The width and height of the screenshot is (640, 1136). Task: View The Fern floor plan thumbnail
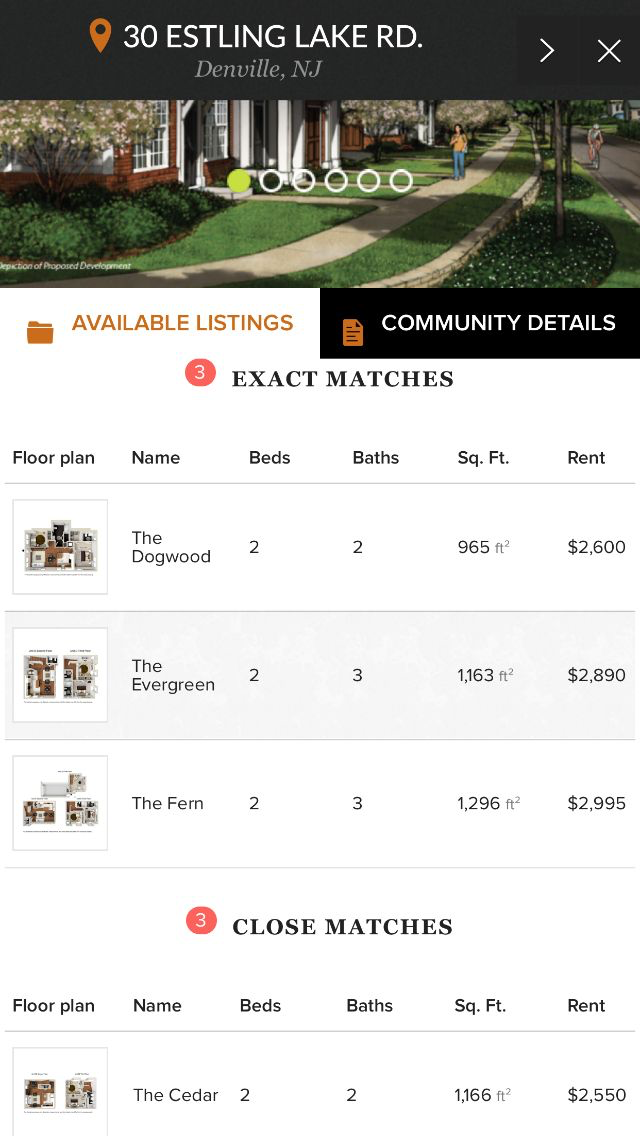[x=60, y=803]
